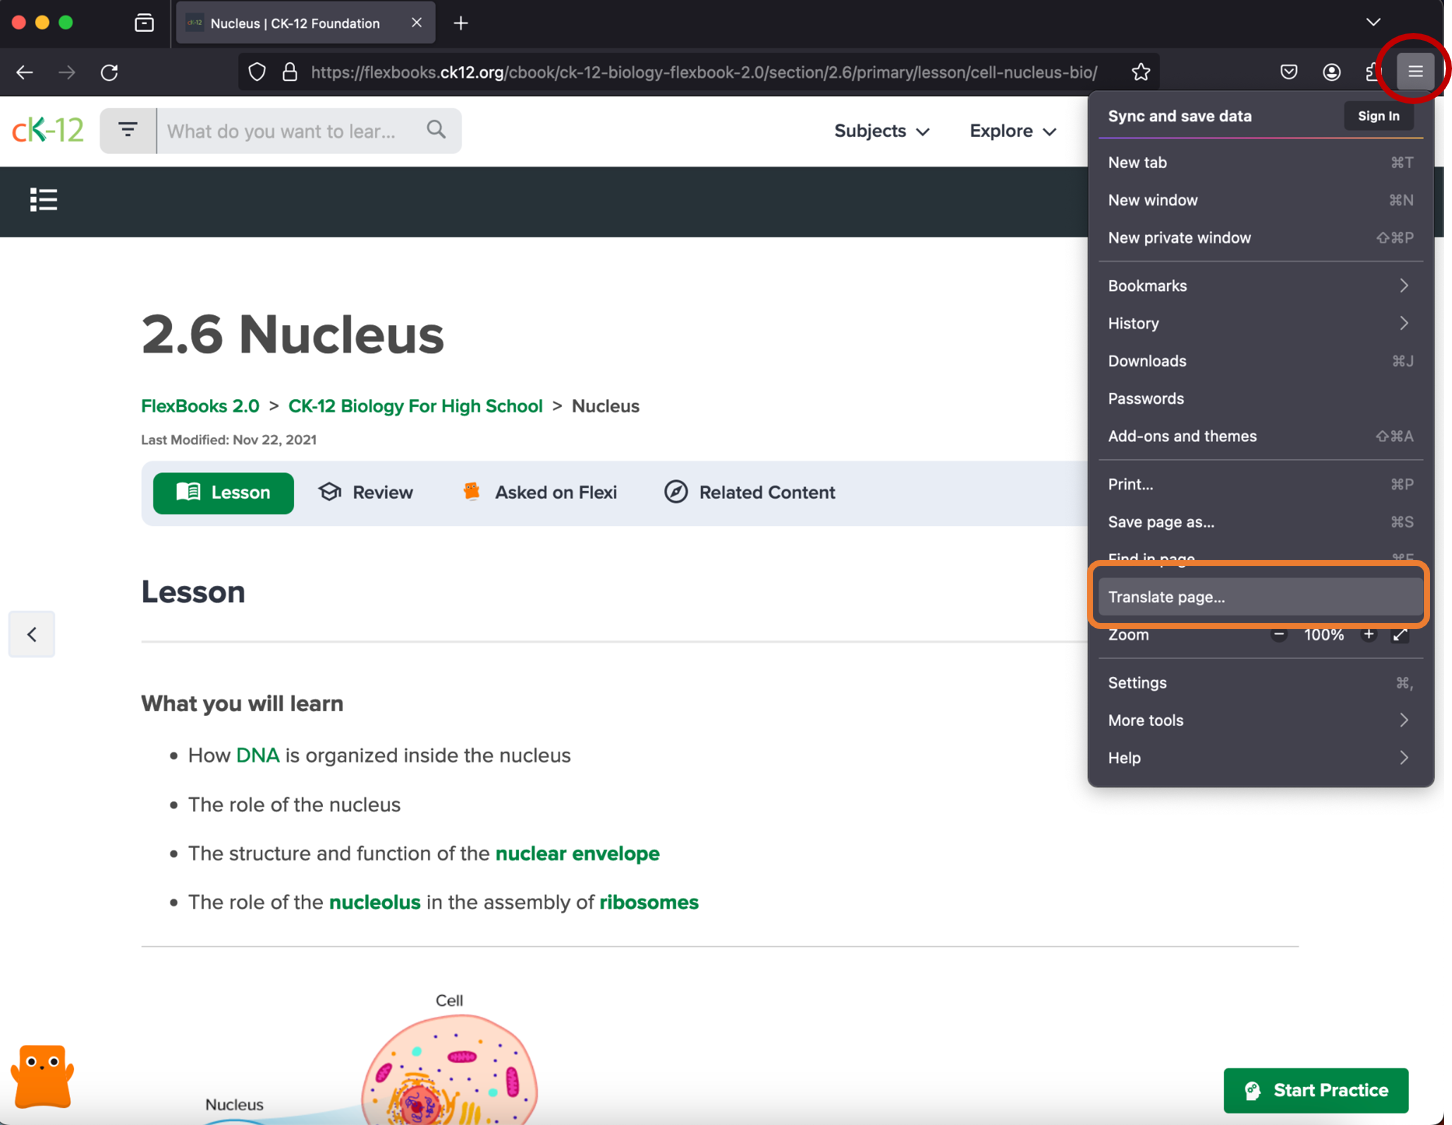The image size is (1452, 1125).
Task: Open Passwords from menu
Action: (x=1260, y=398)
